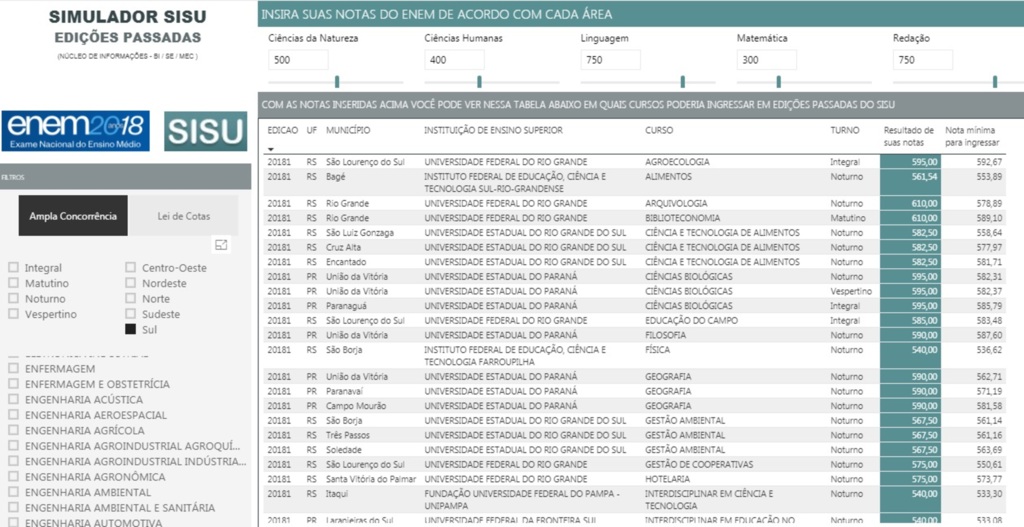
Task: Click Resultado de suas notas header
Action: [908, 136]
